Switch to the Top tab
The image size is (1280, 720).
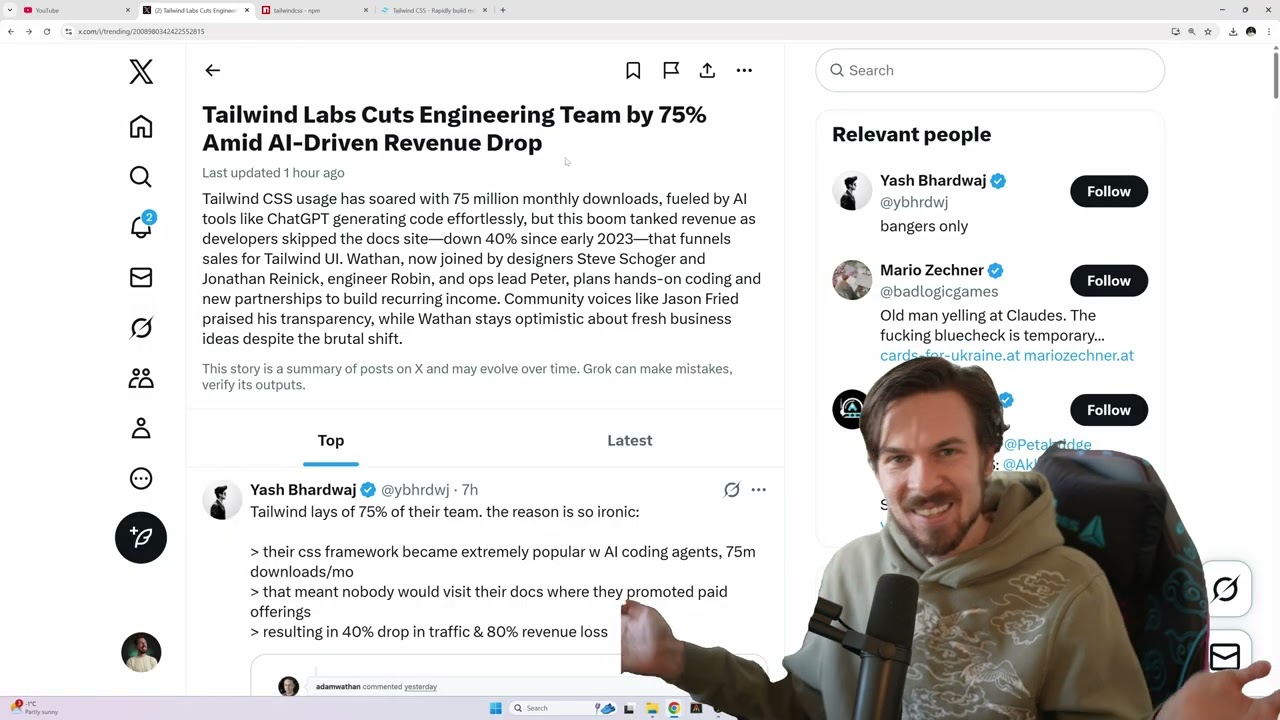point(331,440)
